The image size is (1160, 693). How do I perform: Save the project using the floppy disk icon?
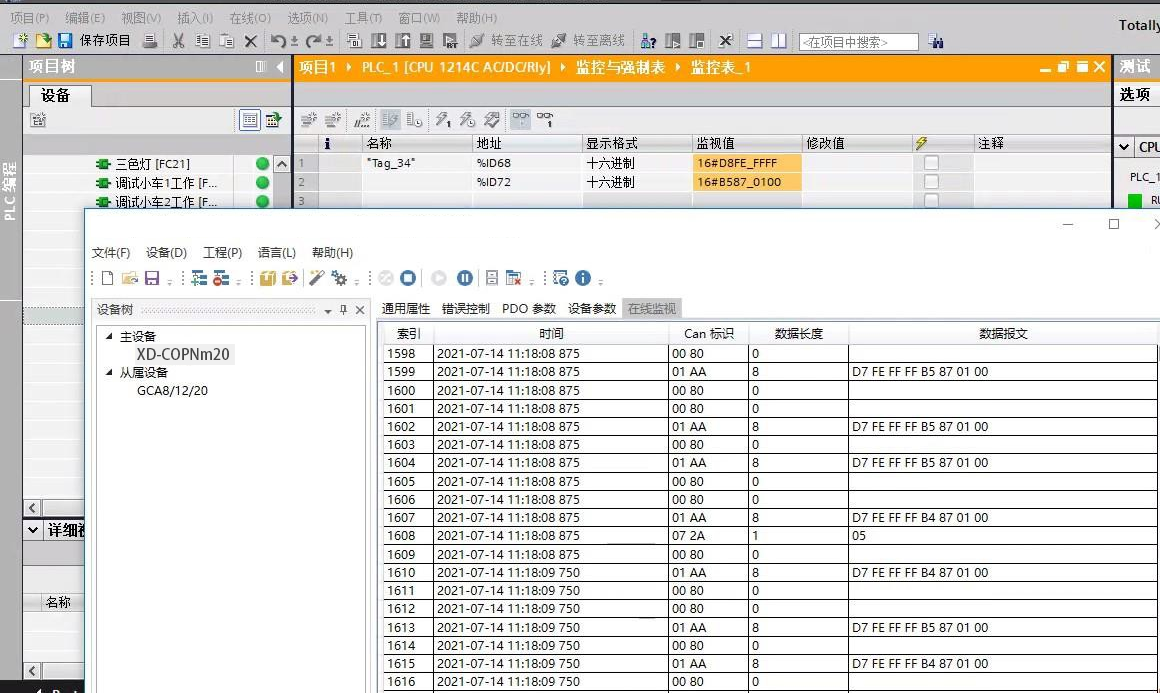coord(65,41)
